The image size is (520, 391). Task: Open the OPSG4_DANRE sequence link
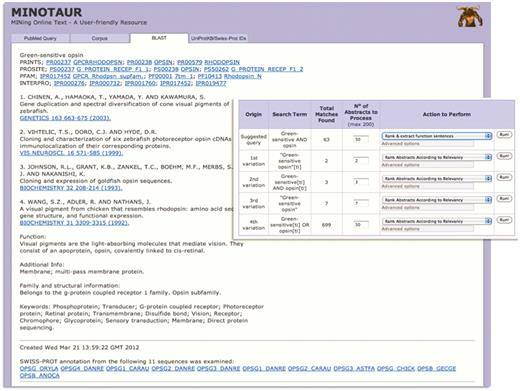82,369
